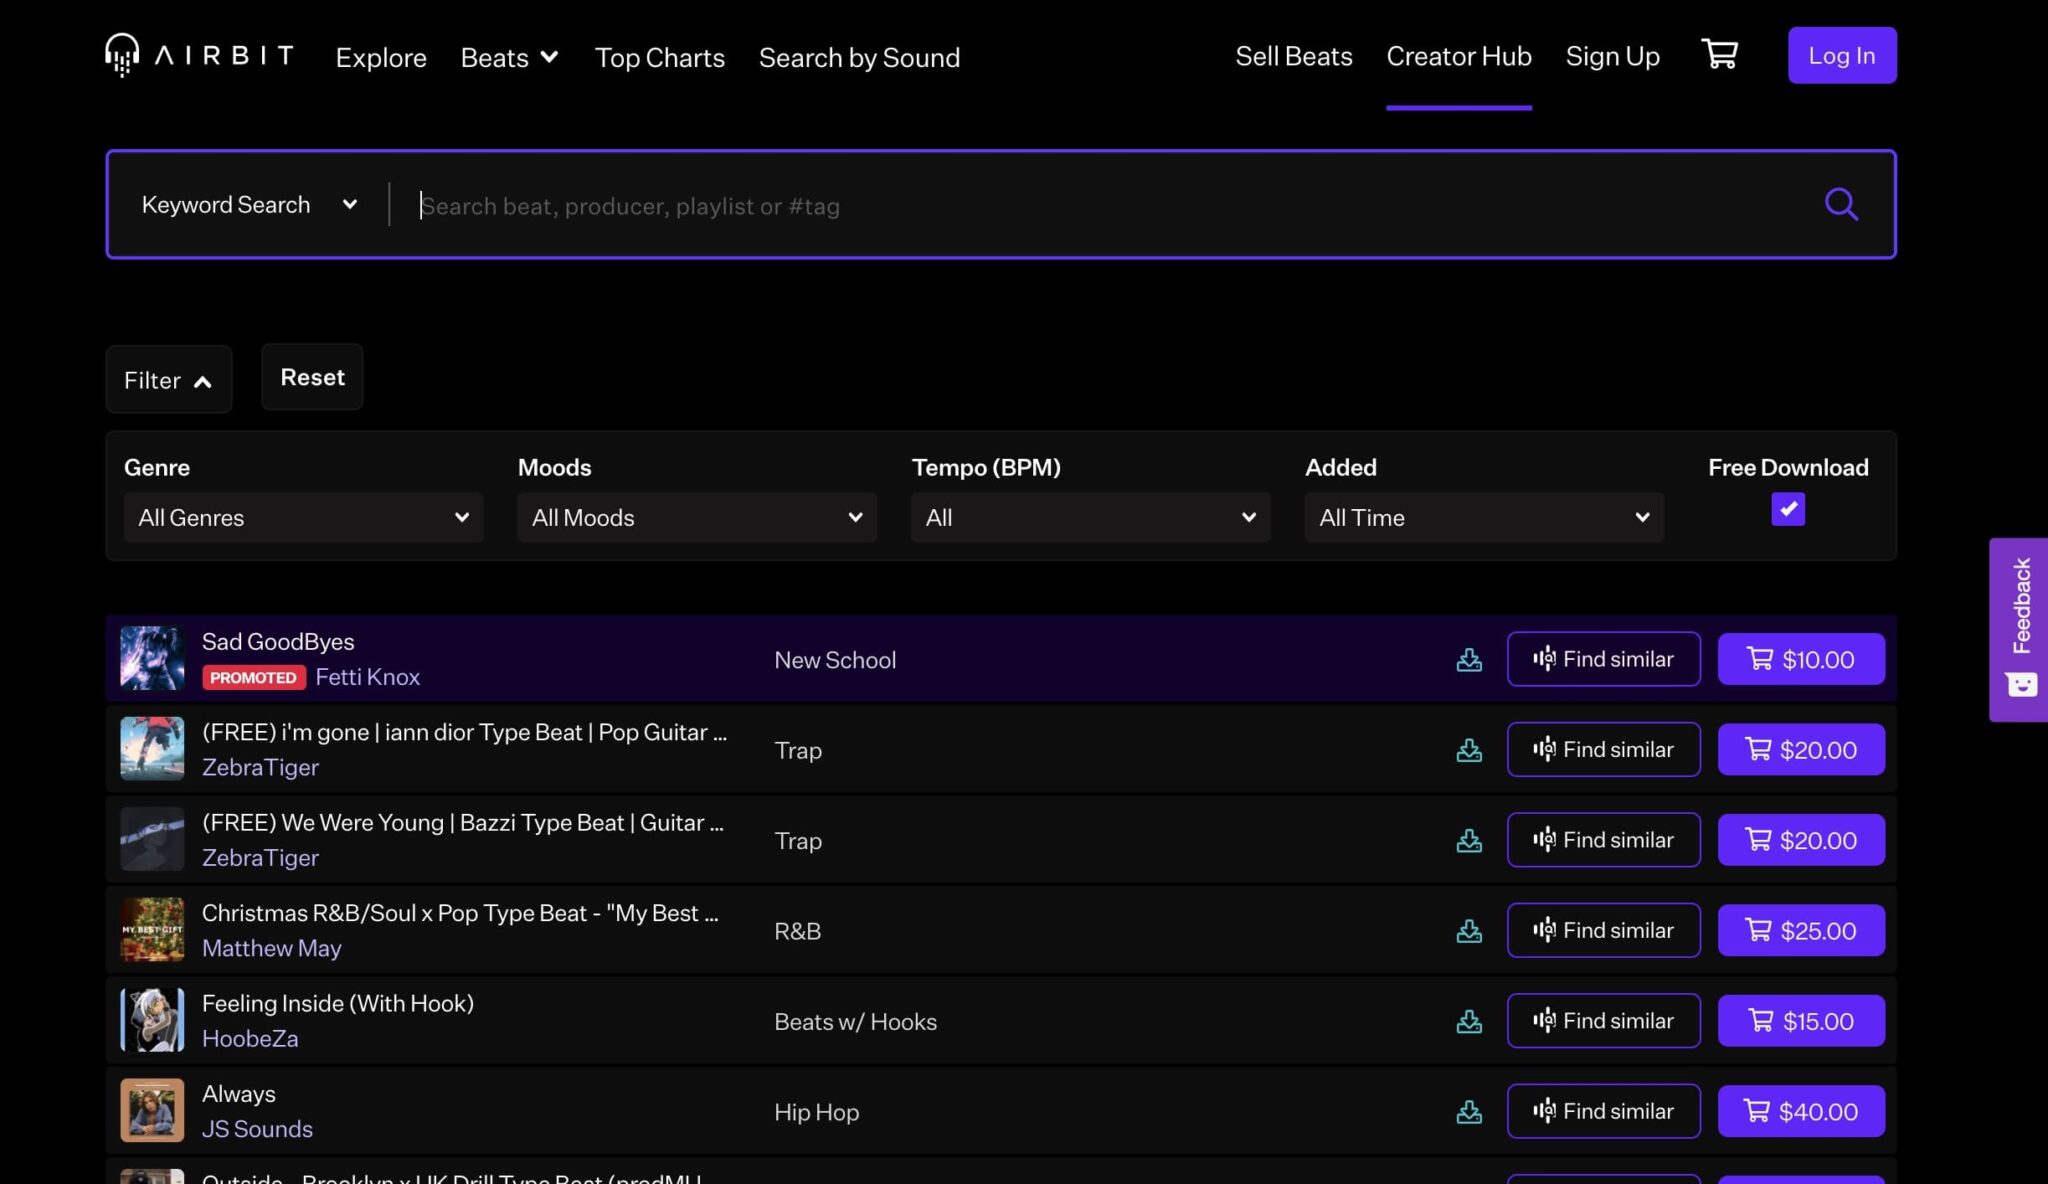
Task: Open the All Genres dropdown
Action: pos(302,517)
